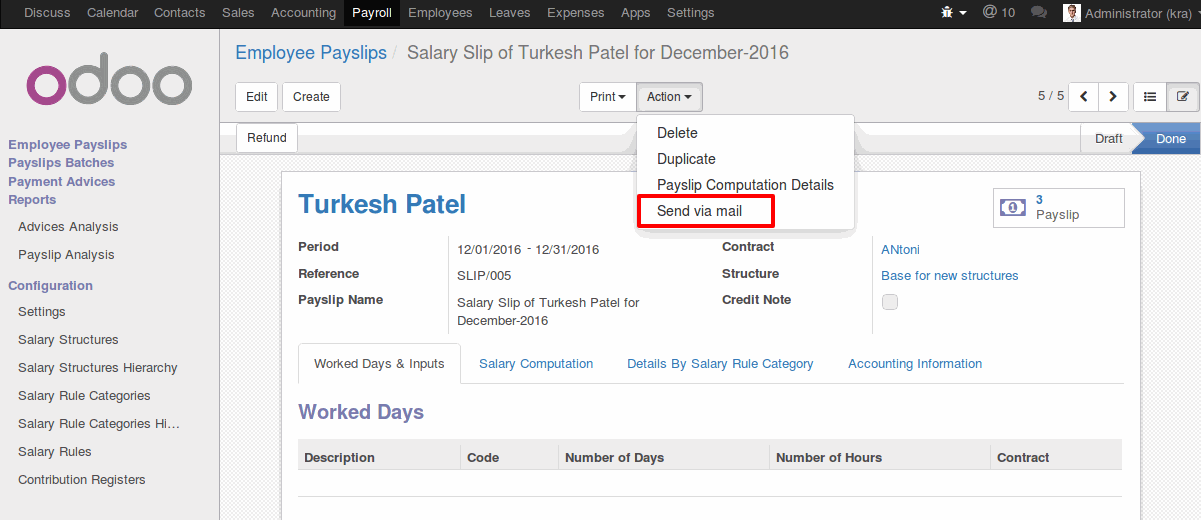Viewport: 1201px width, 520px height.
Task: Switch to Worked Days & Inputs tab
Action: click(379, 364)
